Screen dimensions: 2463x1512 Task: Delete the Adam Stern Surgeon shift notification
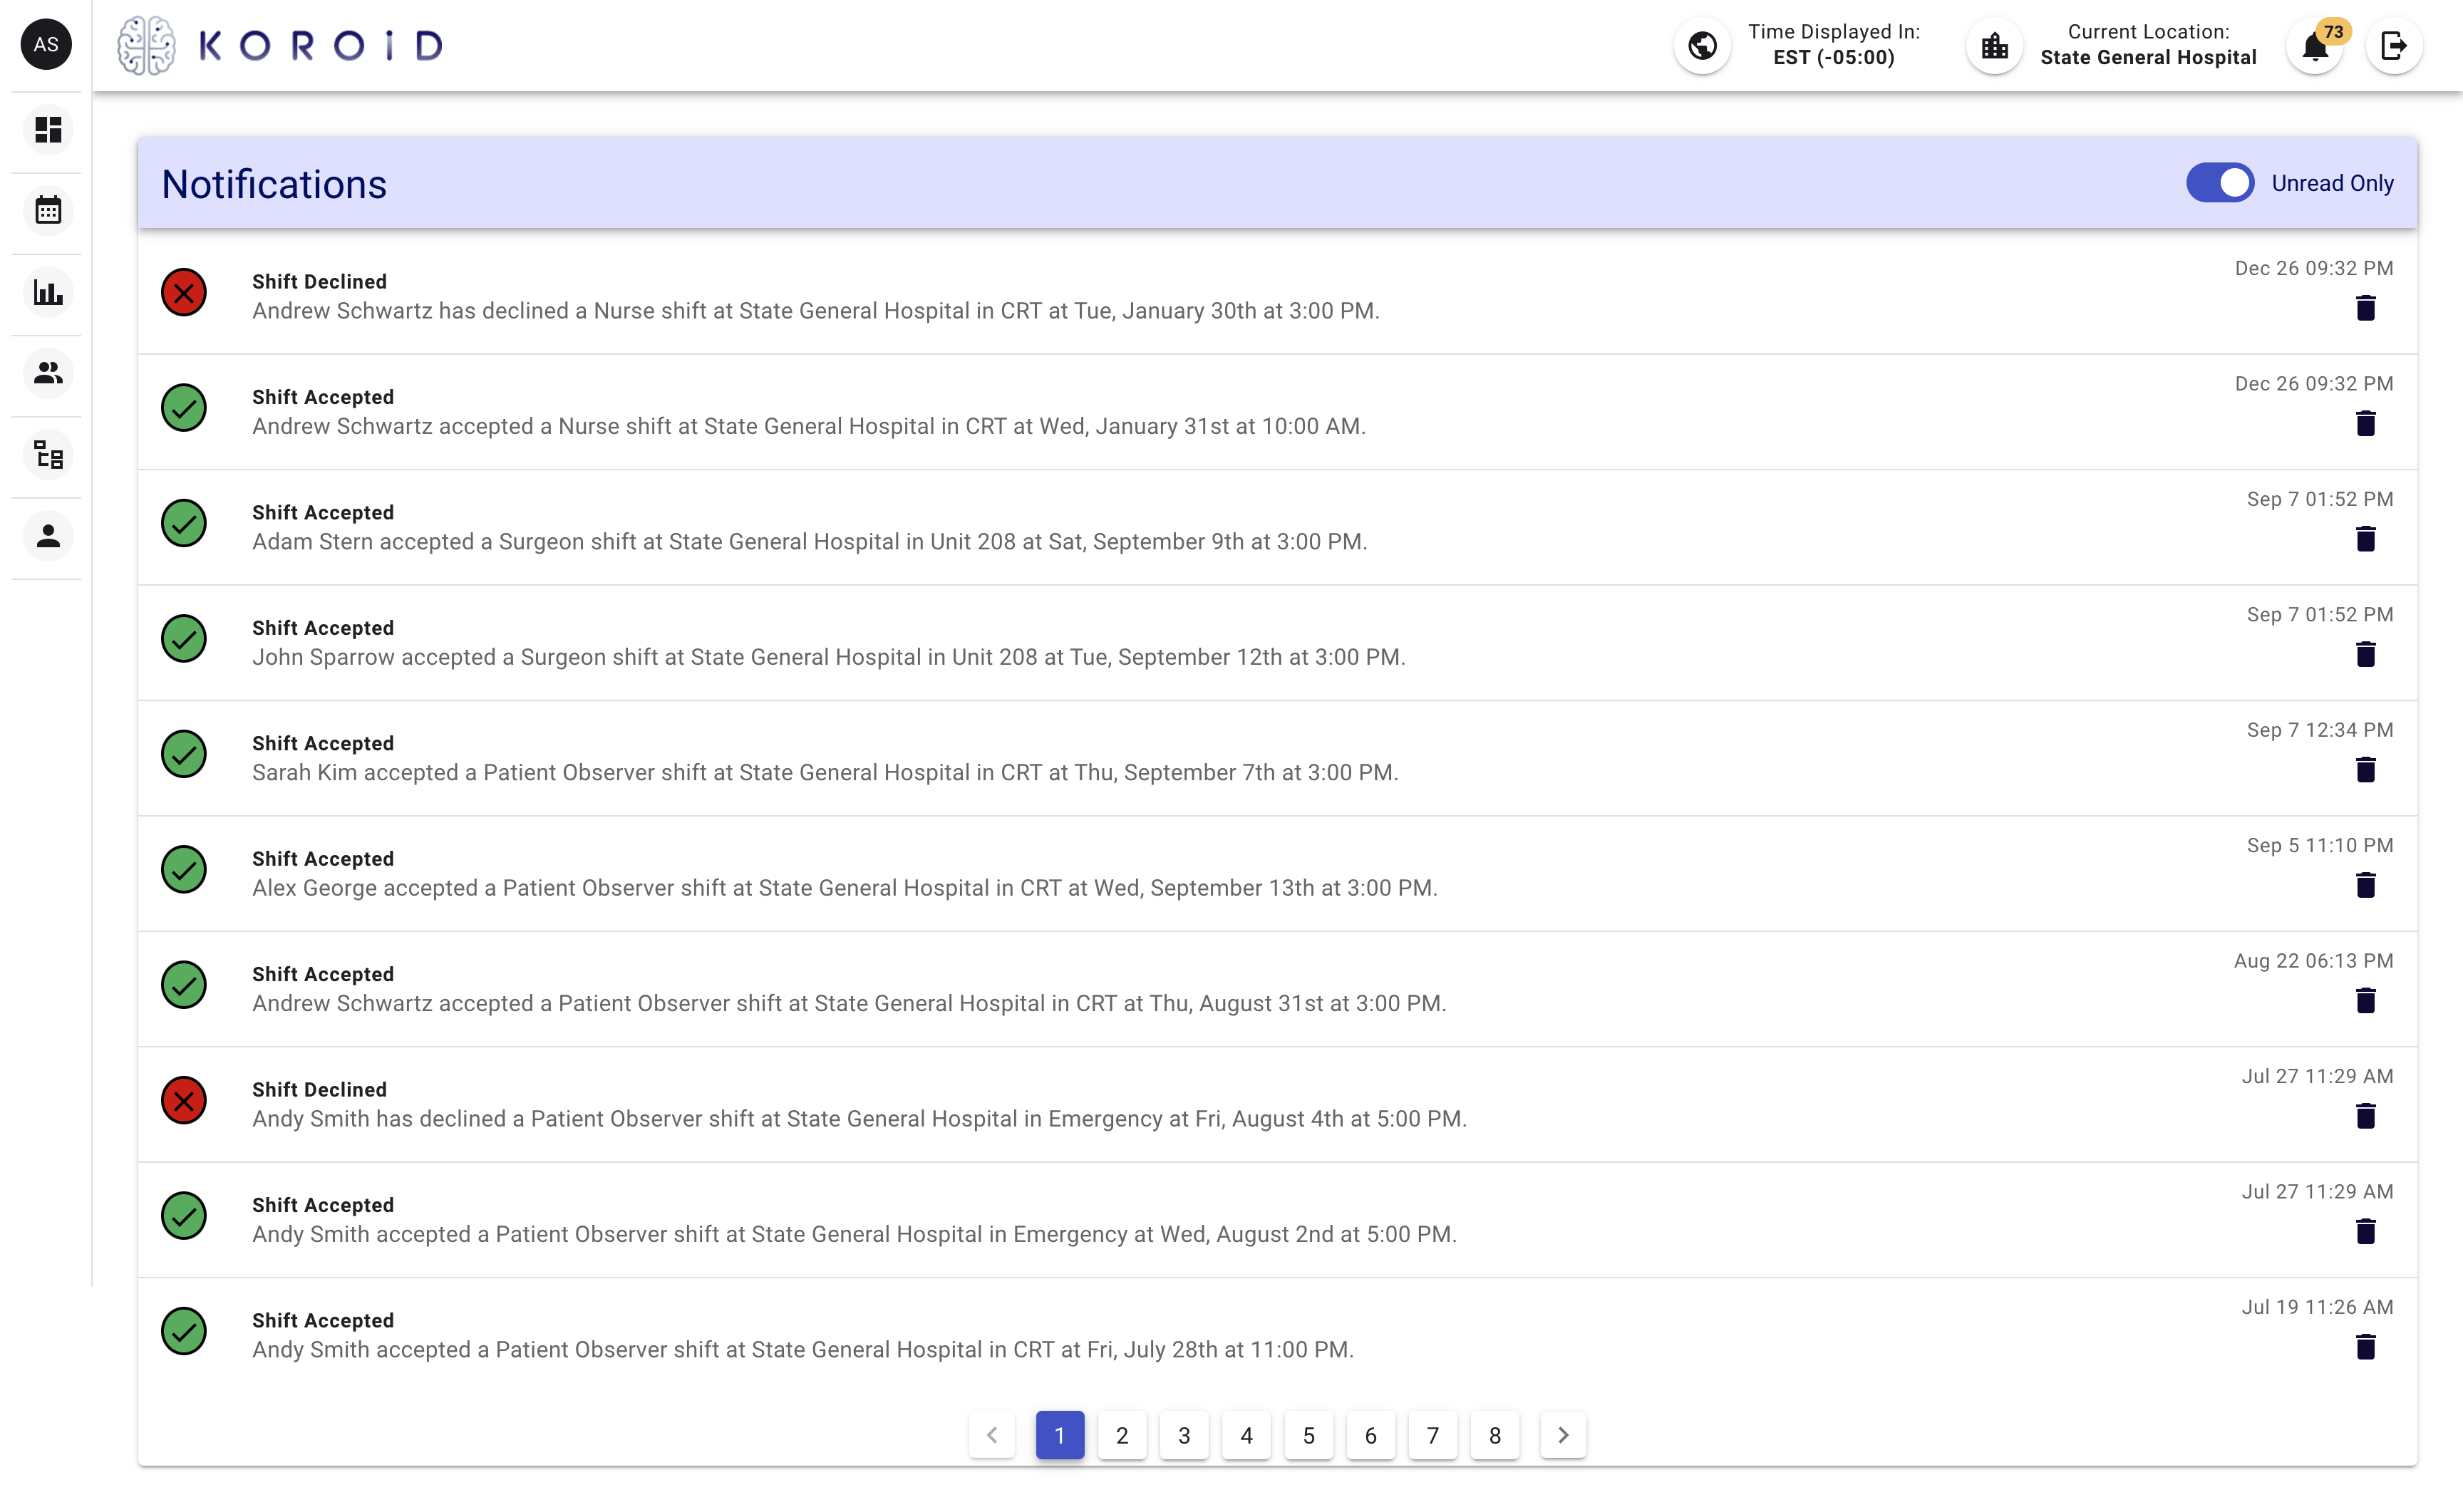coord(2366,539)
